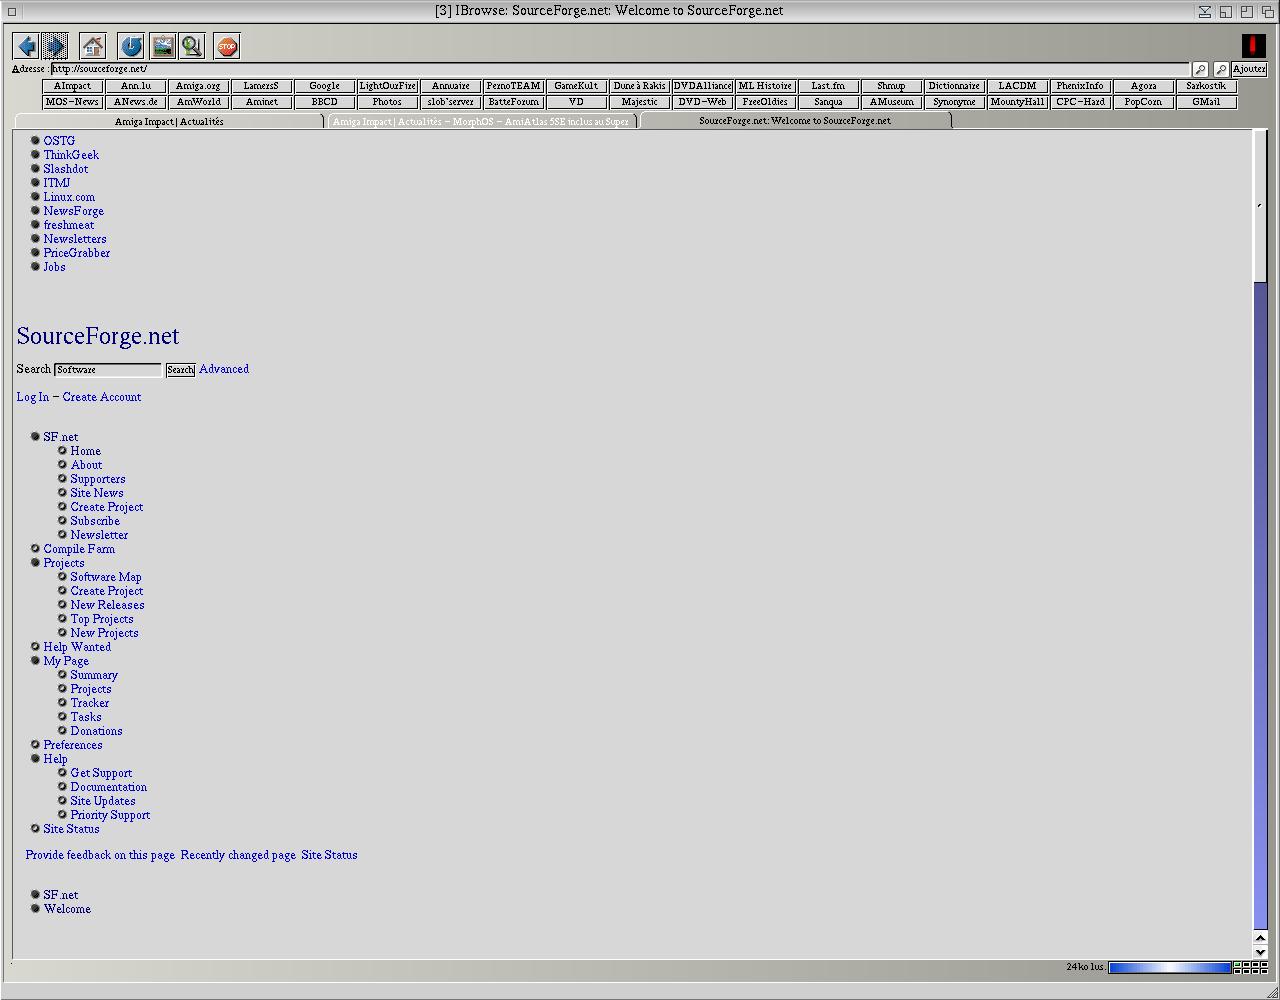
Task: Click the magnifier find toolbar icon
Action: tap(192, 46)
